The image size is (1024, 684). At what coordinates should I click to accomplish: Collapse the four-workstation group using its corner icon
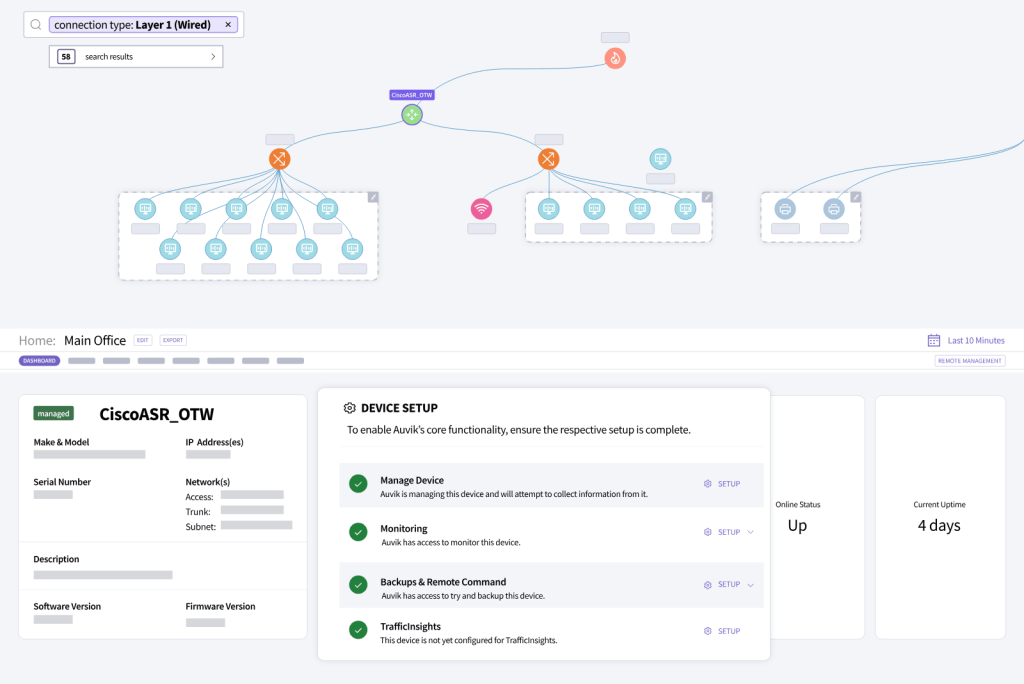(x=707, y=197)
